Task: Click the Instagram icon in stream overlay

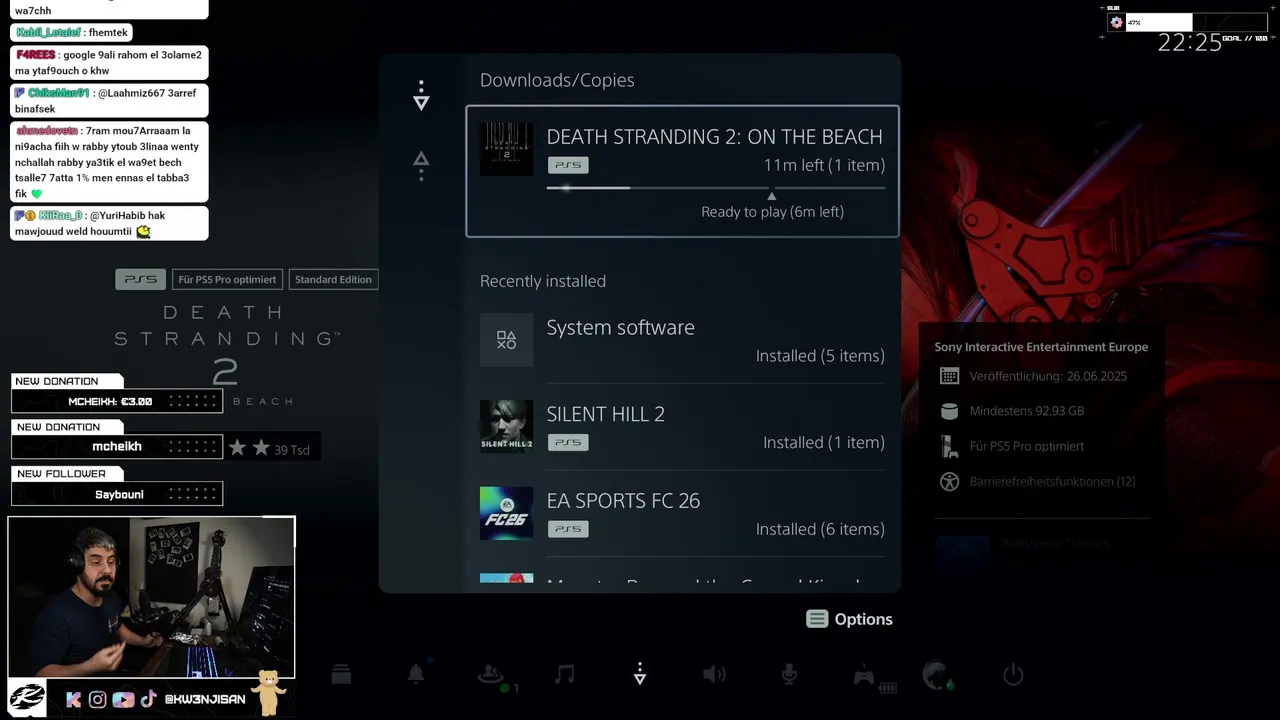Action: 97,700
